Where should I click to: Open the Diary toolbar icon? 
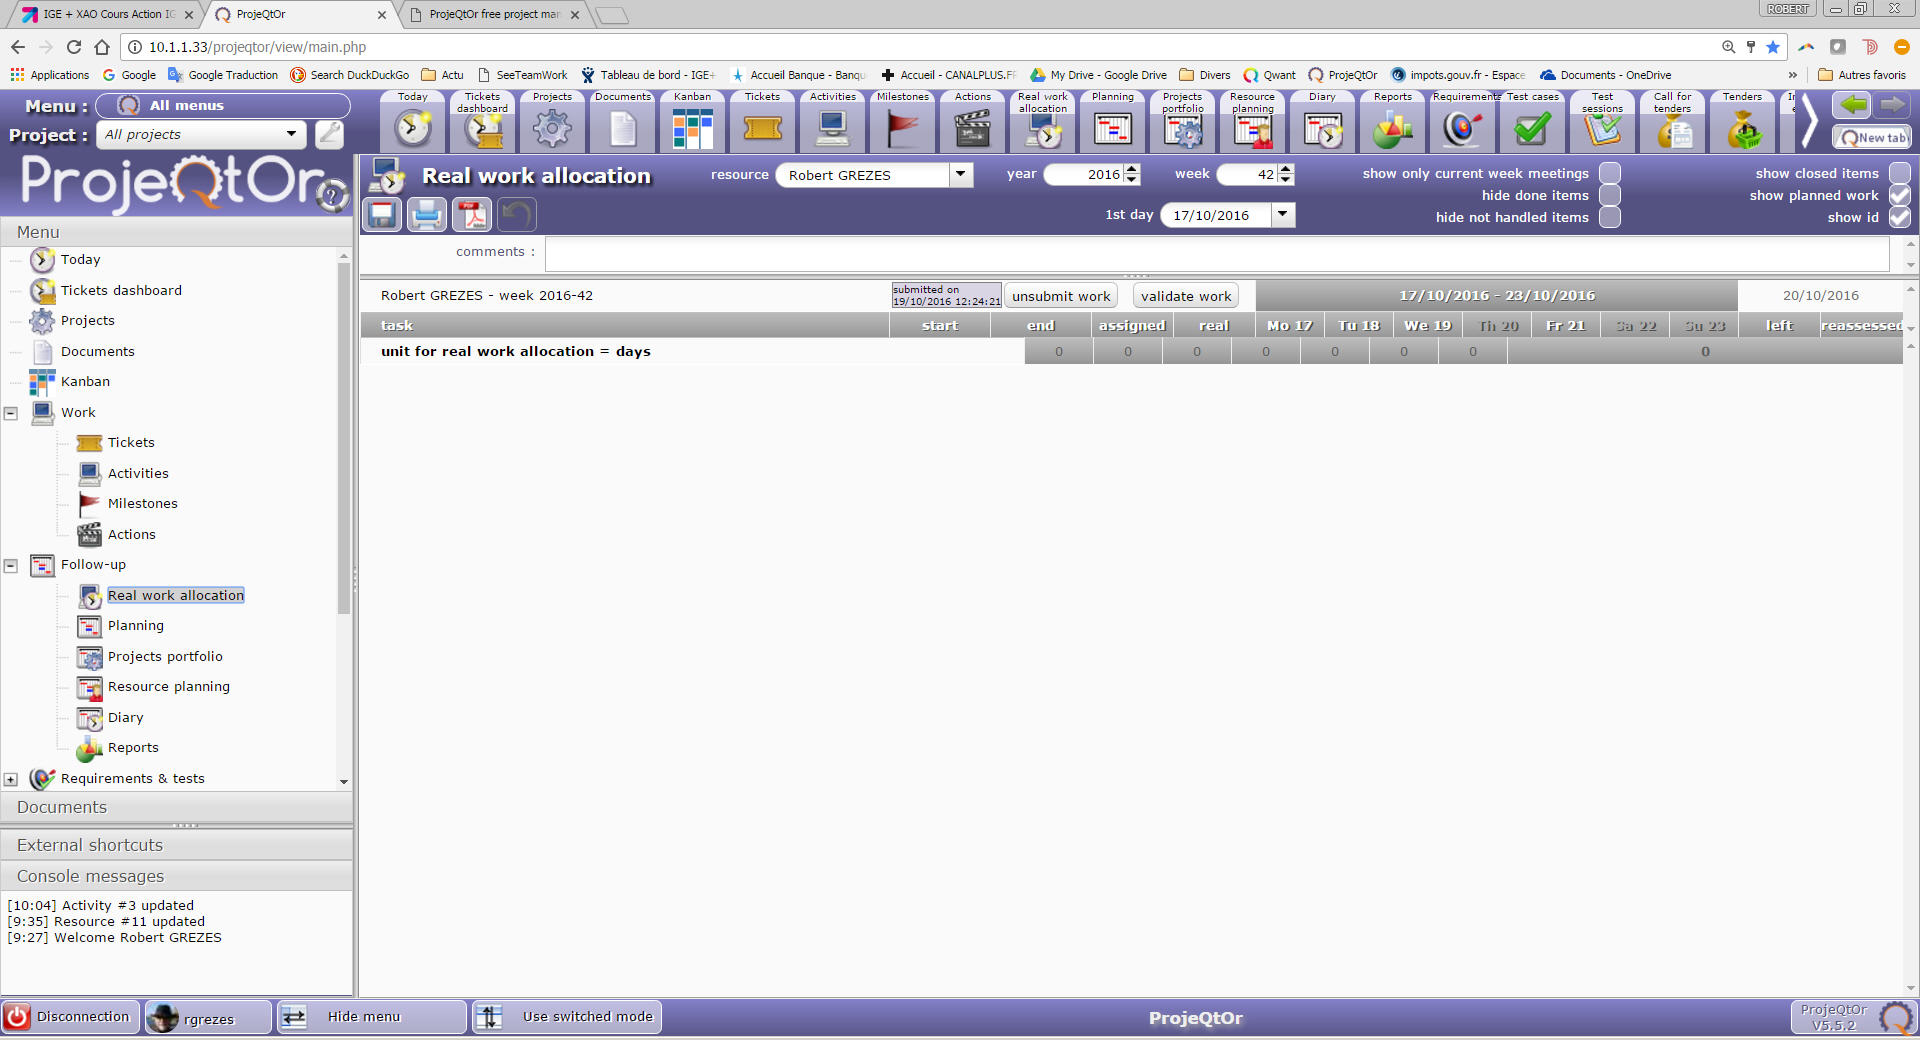point(1322,121)
